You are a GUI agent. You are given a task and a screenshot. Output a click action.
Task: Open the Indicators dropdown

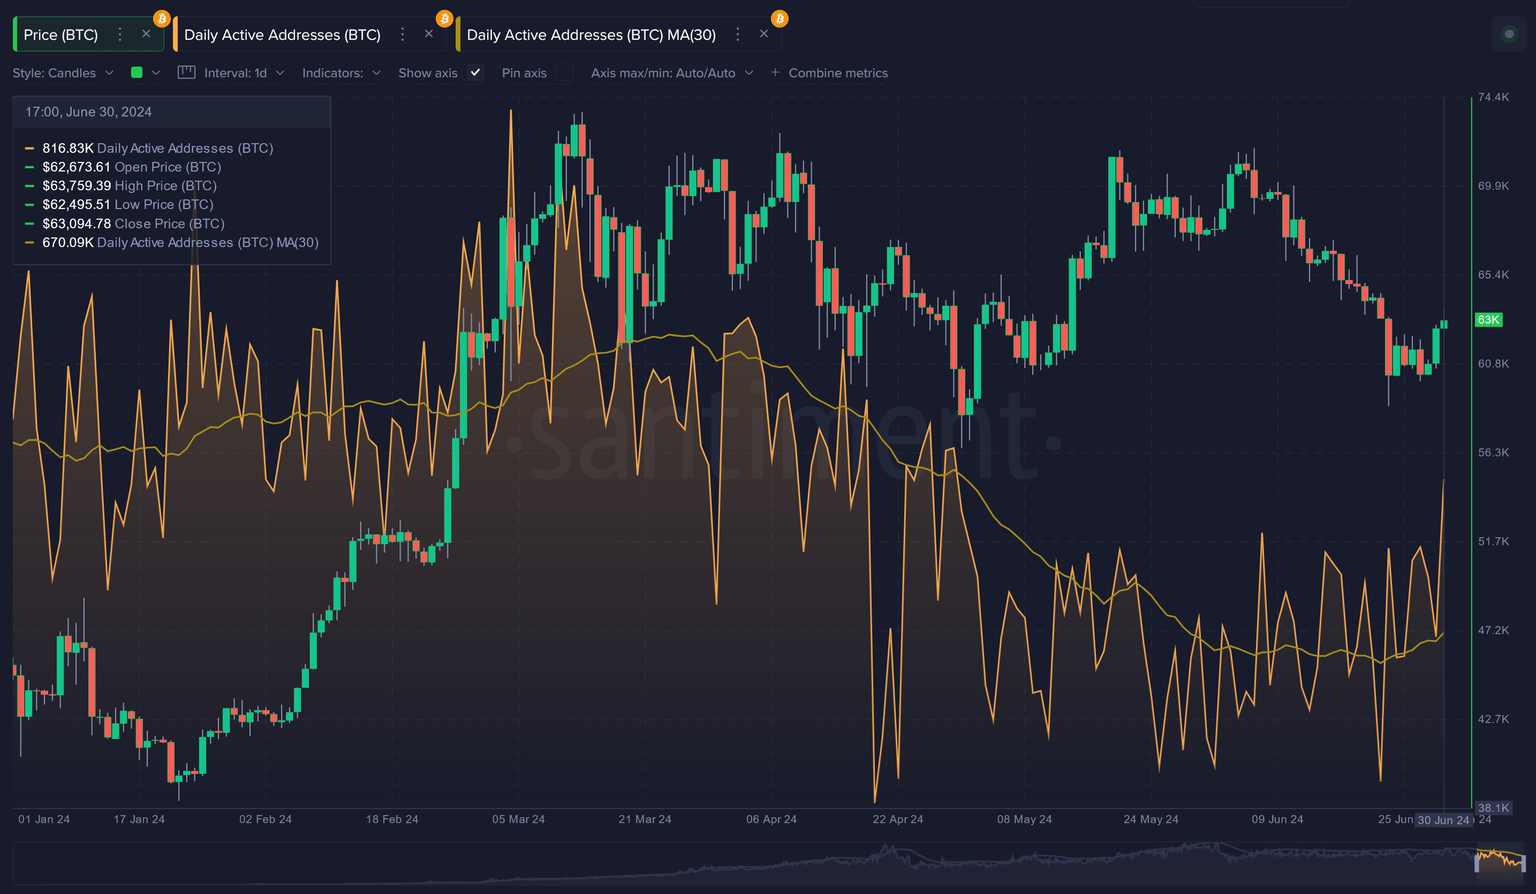pos(341,72)
